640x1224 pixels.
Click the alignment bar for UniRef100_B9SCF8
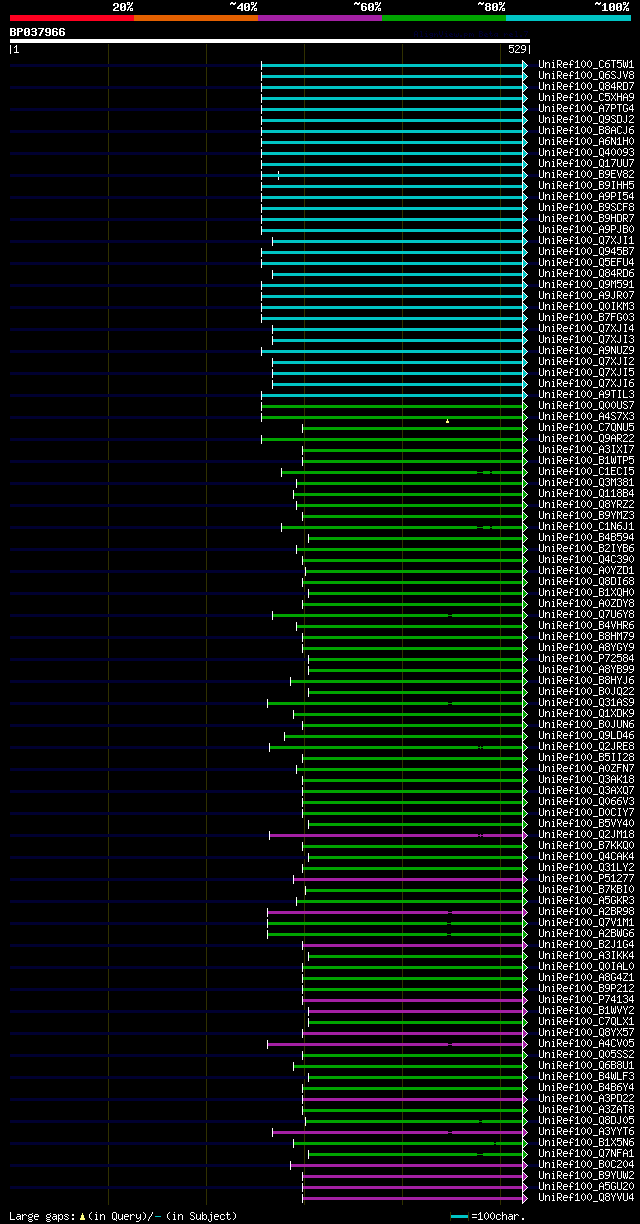[394, 208]
